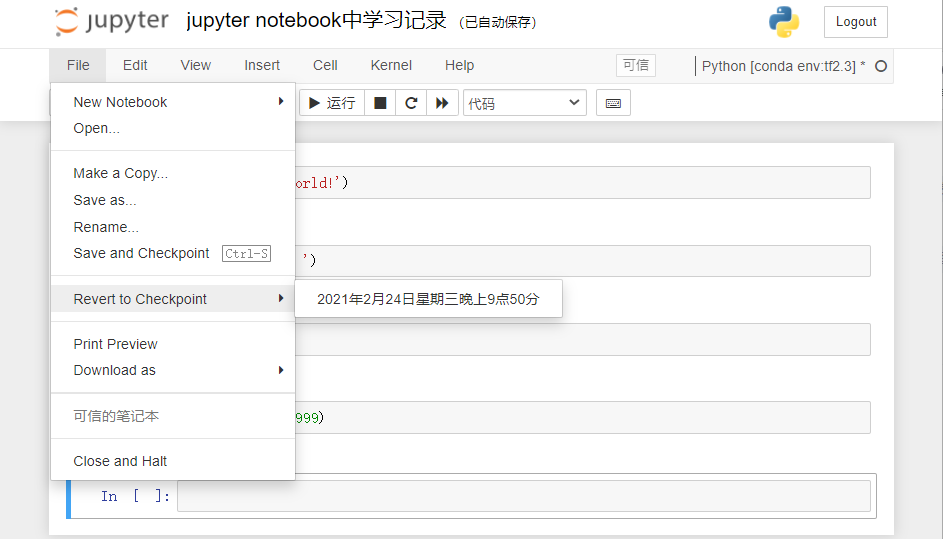This screenshot has width=943, height=539.
Task: Click the kernel idle status circle
Action: (881, 66)
